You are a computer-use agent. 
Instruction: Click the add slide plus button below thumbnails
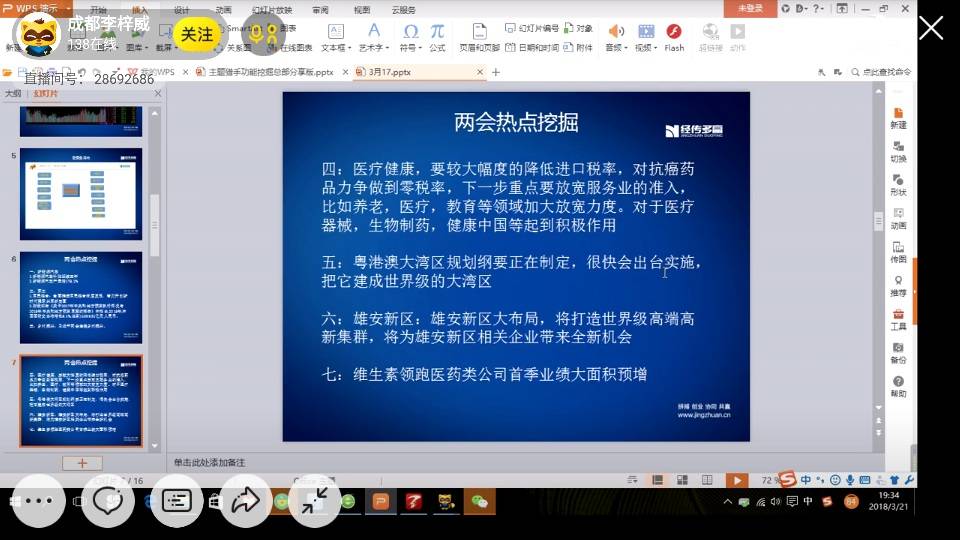(82, 463)
